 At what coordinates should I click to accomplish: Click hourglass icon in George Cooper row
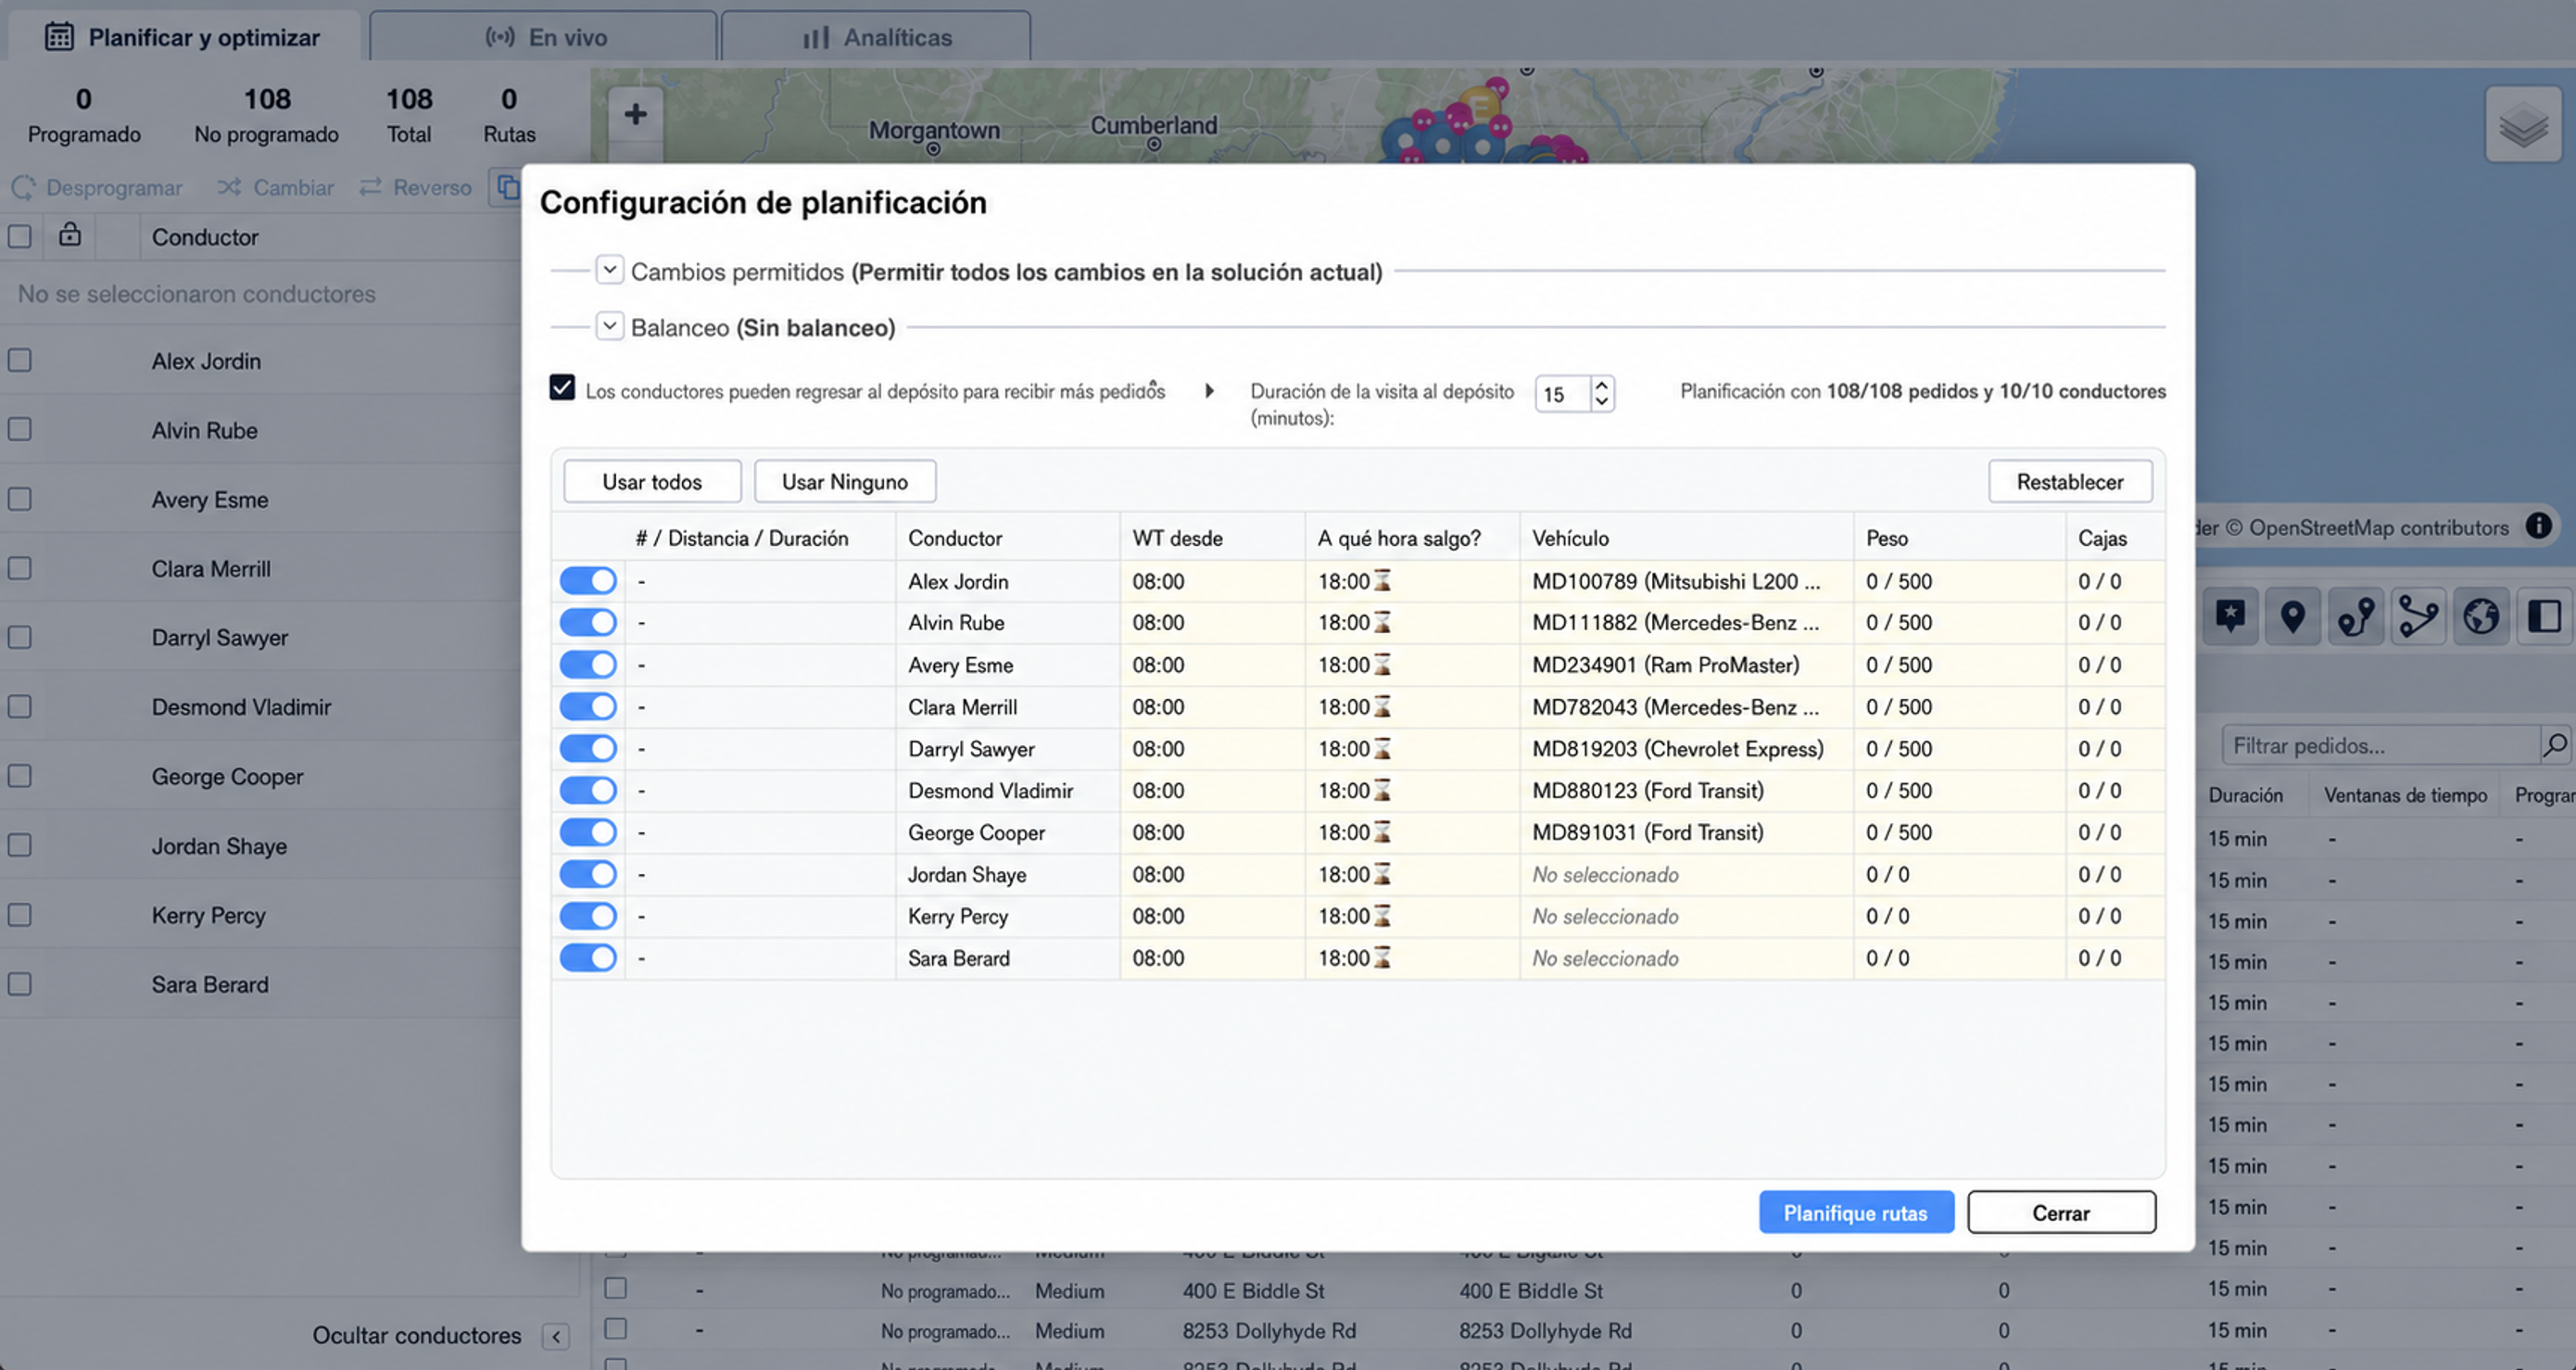[1382, 832]
